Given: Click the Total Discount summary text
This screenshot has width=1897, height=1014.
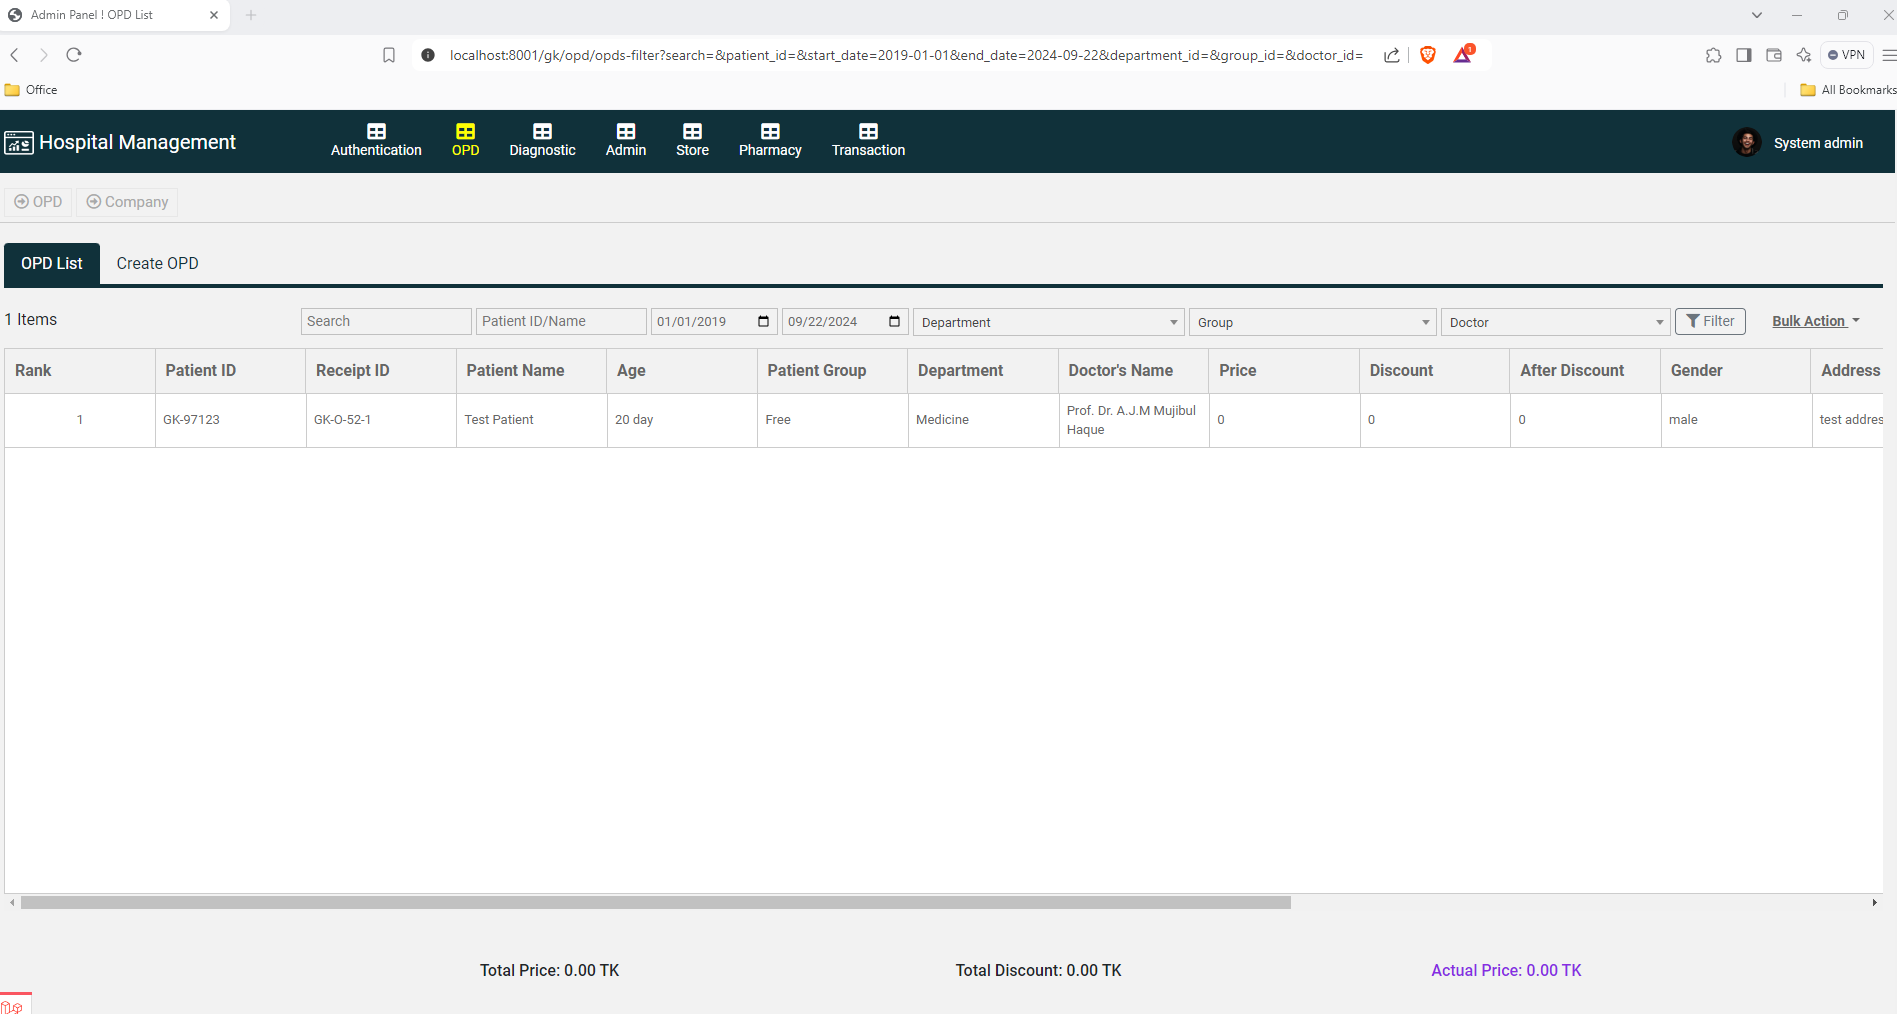Looking at the screenshot, I should click(x=1038, y=970).
